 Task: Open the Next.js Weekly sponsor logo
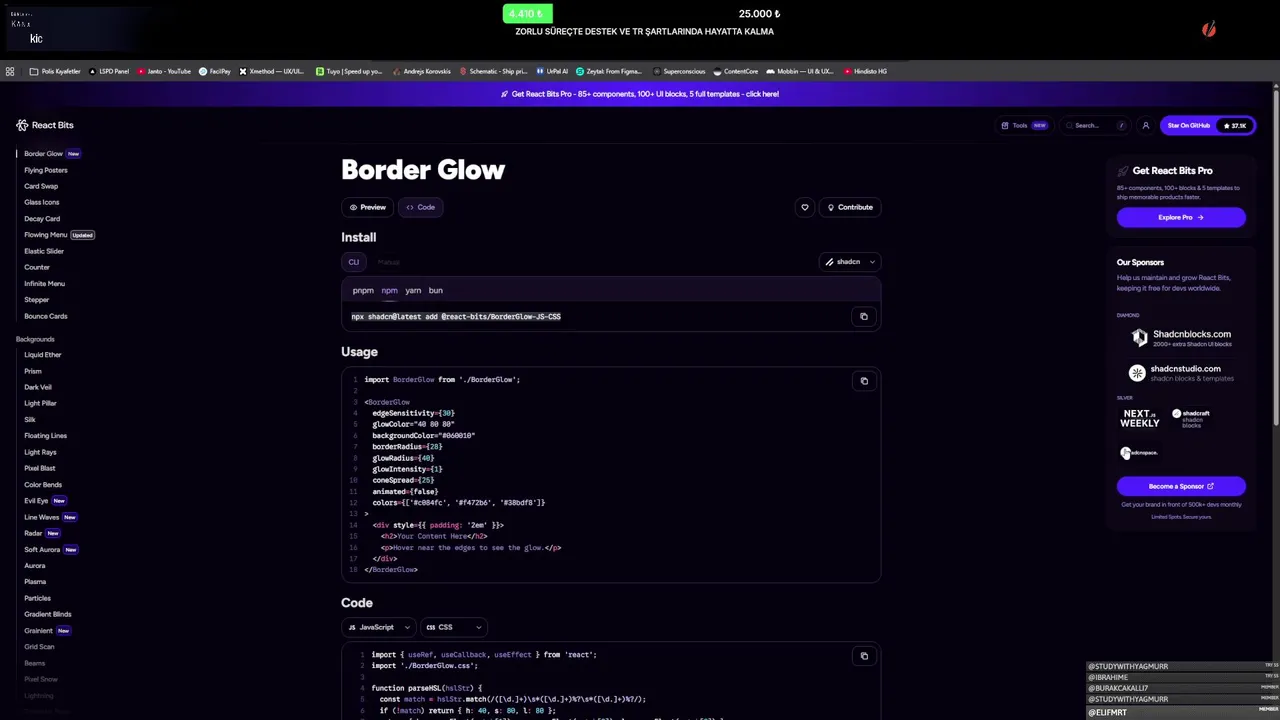coord(1140,418)
